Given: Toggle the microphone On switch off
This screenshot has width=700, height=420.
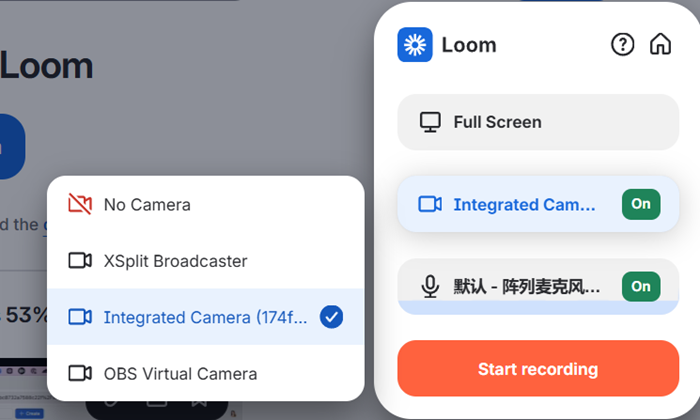Looking at the screenshot, I should 641,286.
